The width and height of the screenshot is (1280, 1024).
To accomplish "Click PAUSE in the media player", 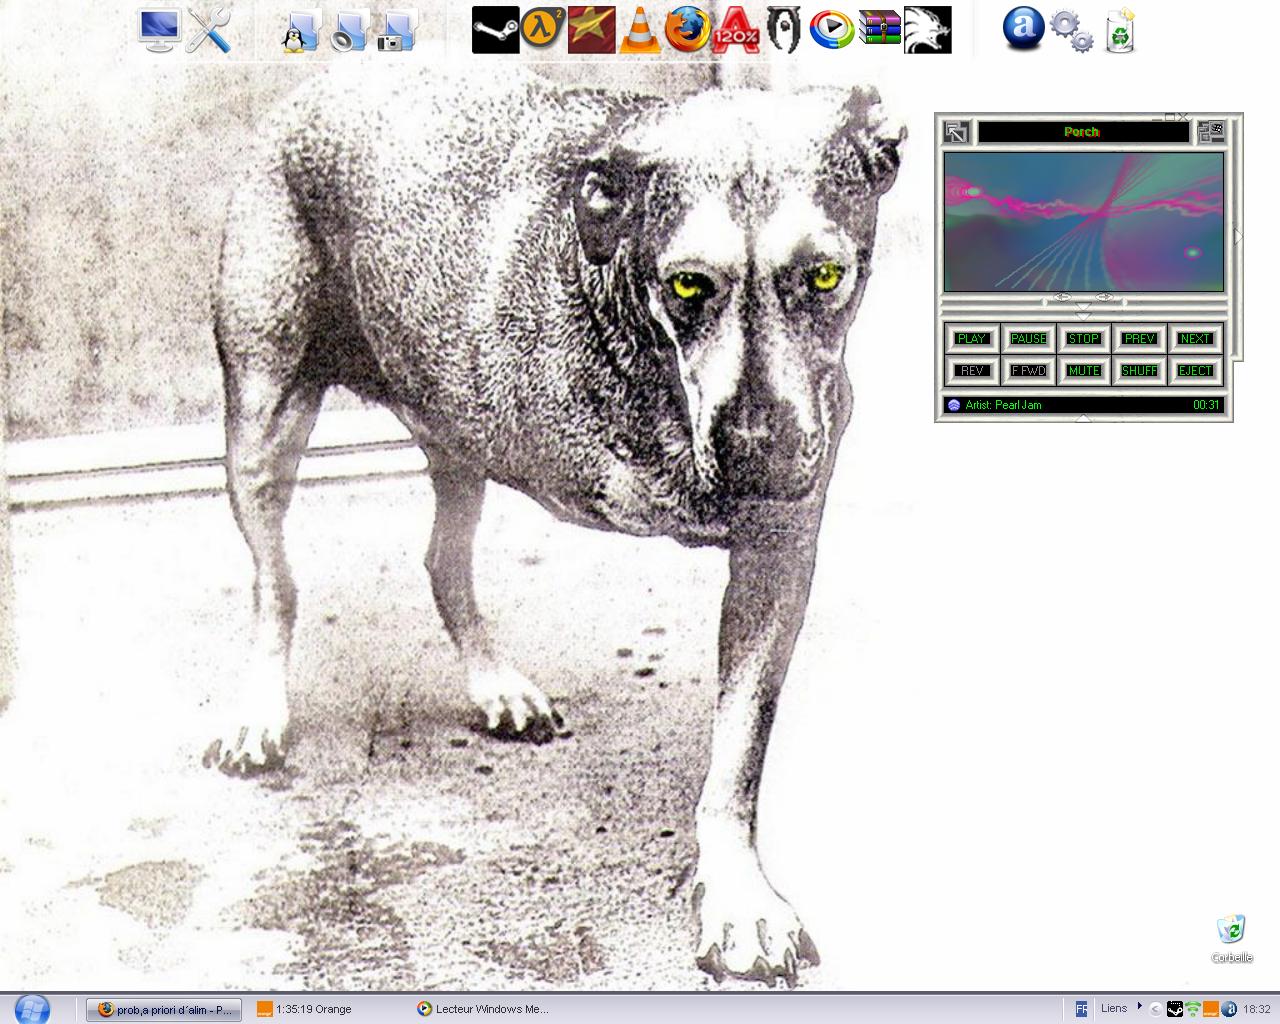I will tap(1028, 339).
